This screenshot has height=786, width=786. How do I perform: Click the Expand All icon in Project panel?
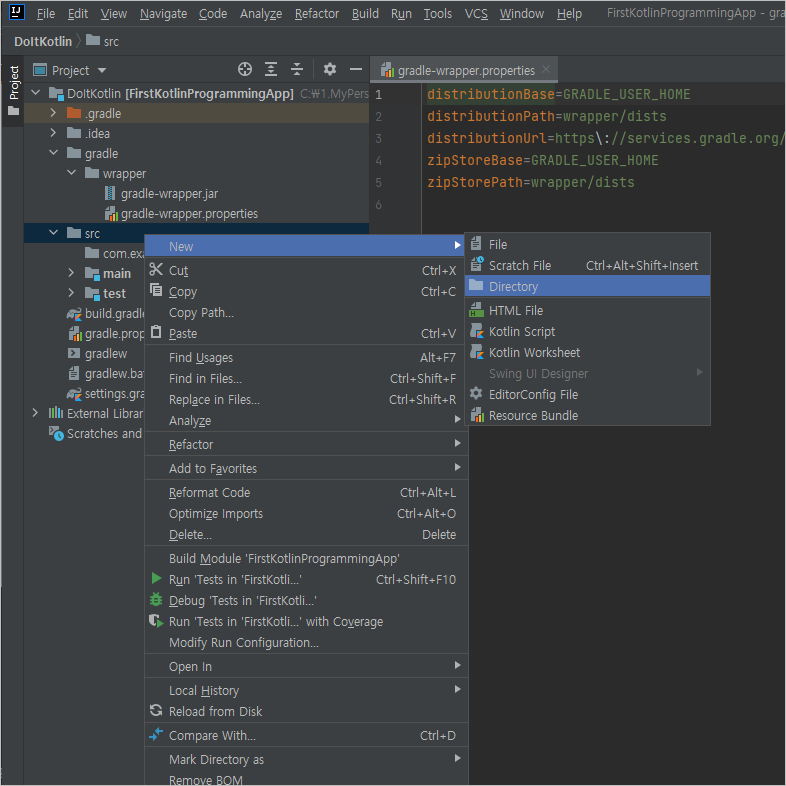pos(271,69)
